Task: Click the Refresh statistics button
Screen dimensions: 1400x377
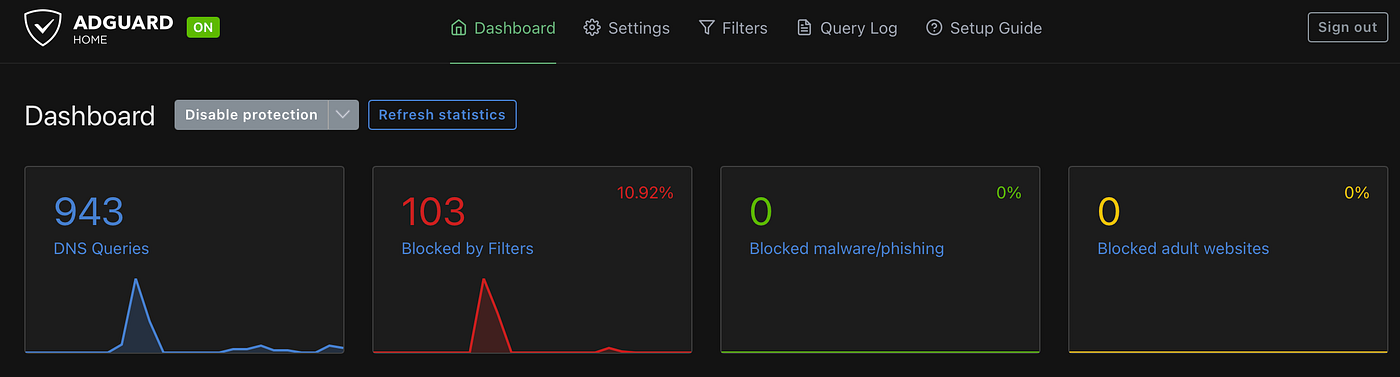Action: [x=442, y=115]
